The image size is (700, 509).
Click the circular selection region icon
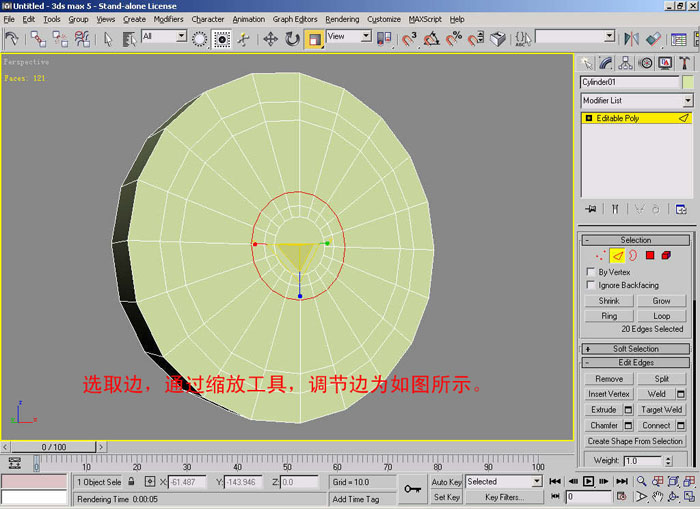point(200,39)
